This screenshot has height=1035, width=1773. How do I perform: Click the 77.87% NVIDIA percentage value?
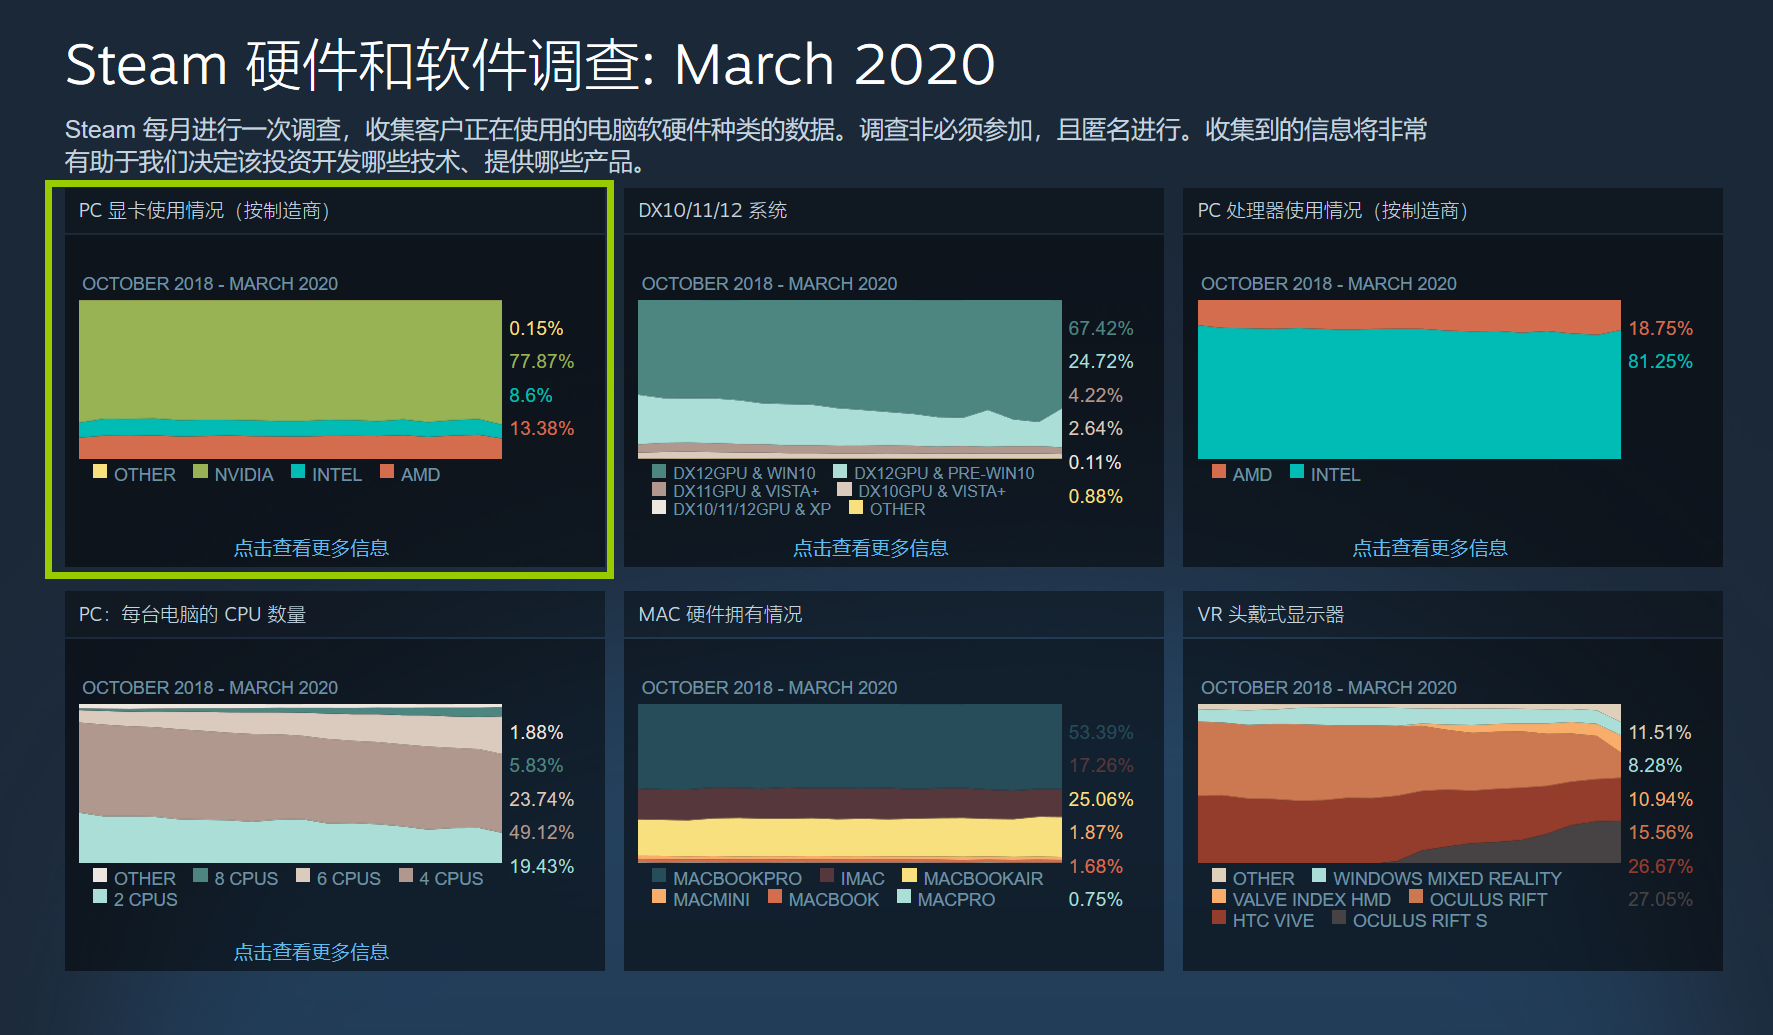pos(541,362)
